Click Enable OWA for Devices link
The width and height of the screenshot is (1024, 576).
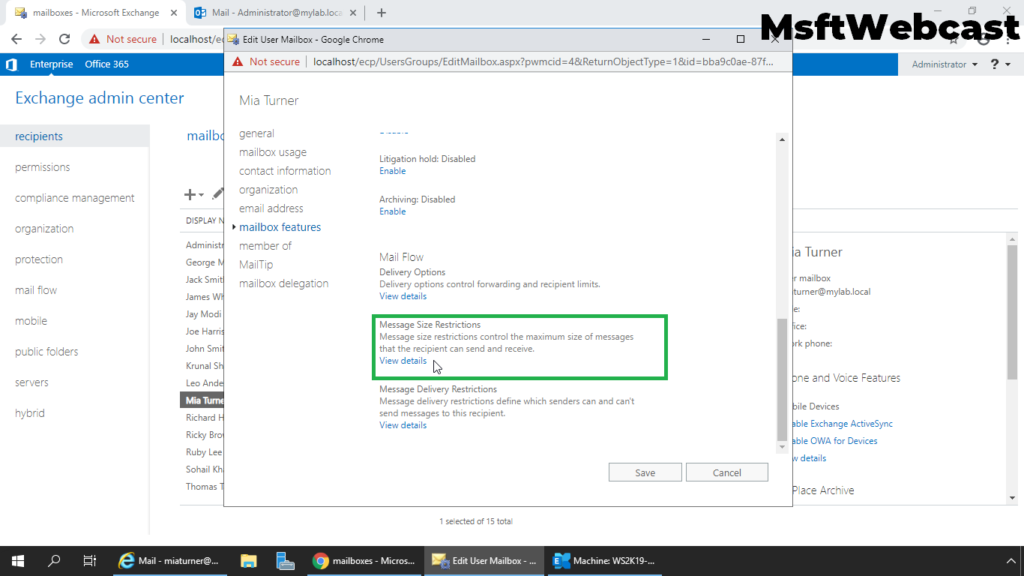pyautogui.click(x=835, y=441)
